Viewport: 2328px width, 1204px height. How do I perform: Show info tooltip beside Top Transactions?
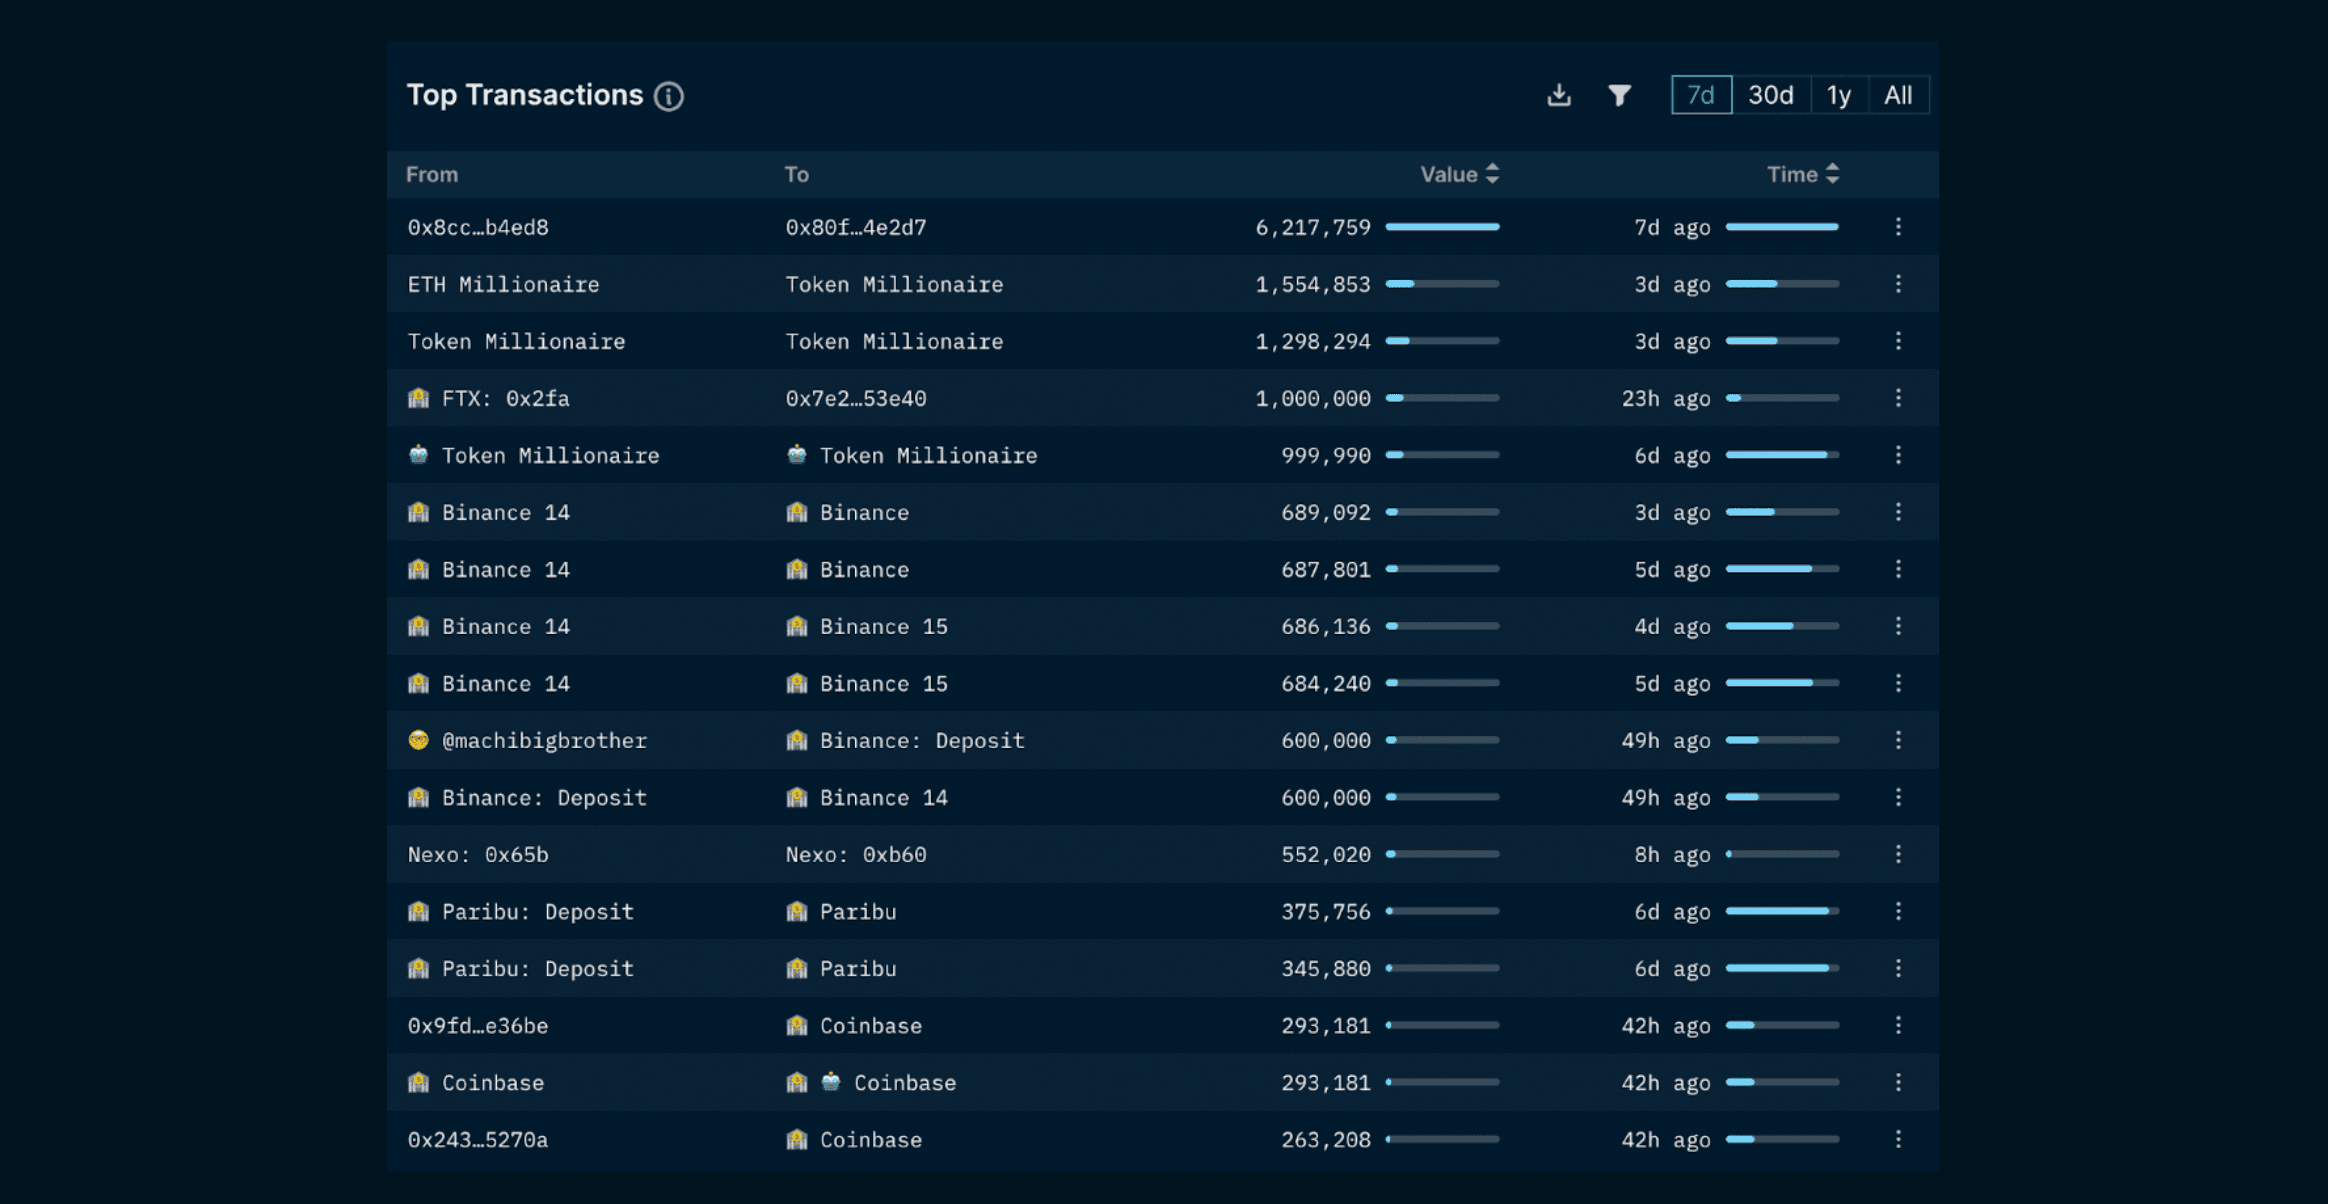point(669,96)
